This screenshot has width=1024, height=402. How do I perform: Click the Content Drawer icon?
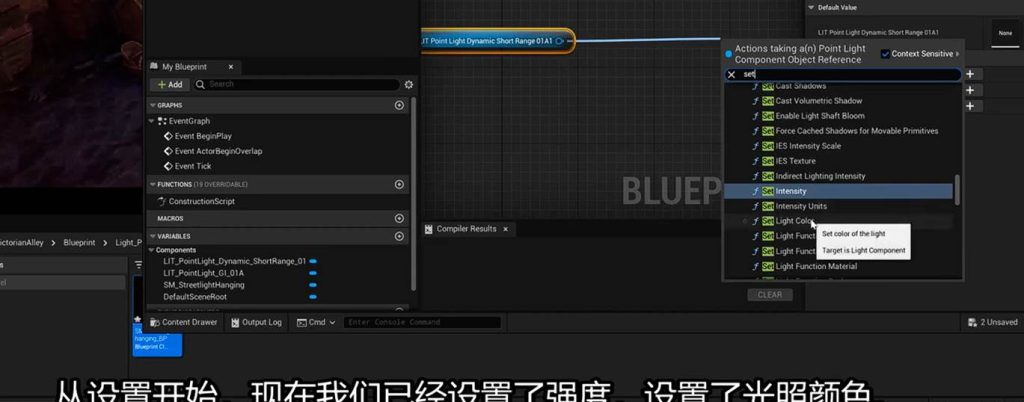tap(155, 323)
